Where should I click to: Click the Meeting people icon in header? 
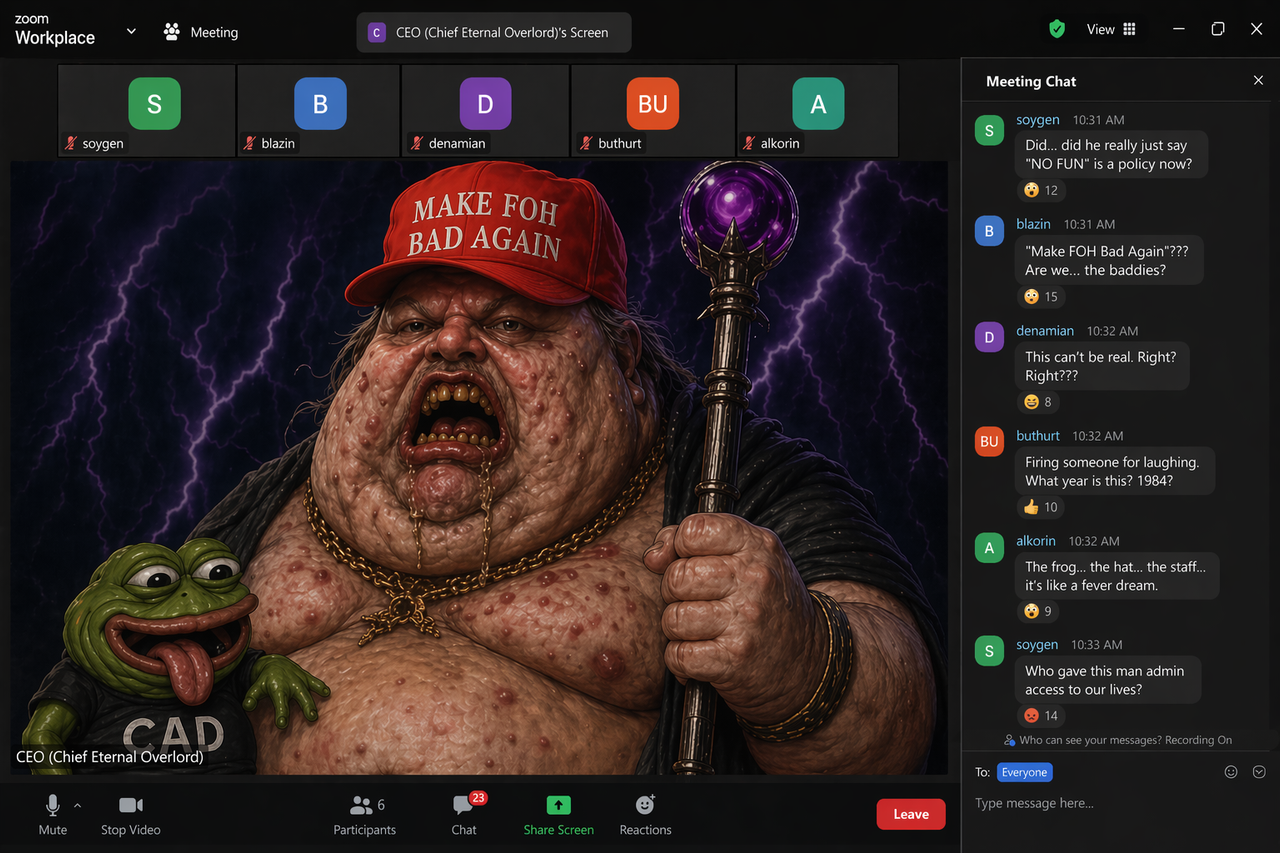pyautogui.click(x=172, y=32)
